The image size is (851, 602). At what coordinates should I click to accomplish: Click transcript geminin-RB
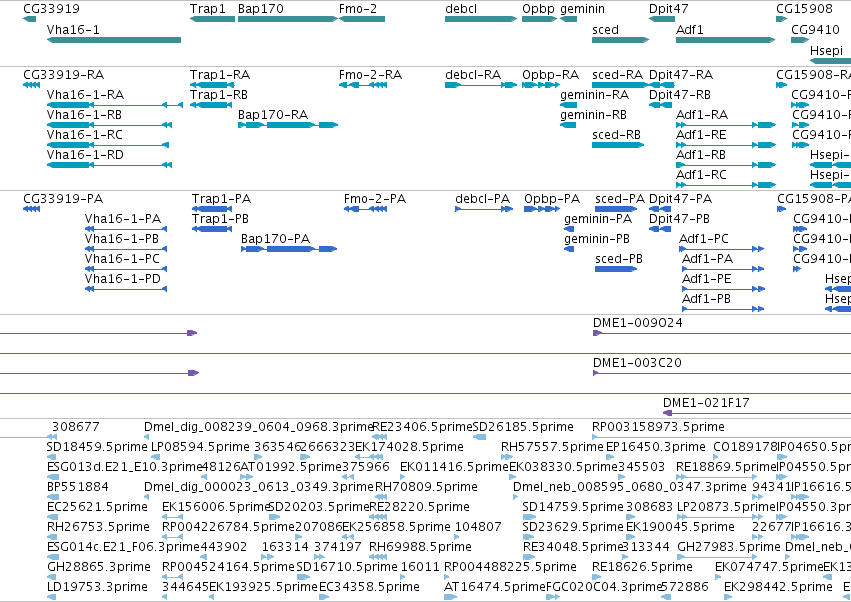tap(568, 125)
